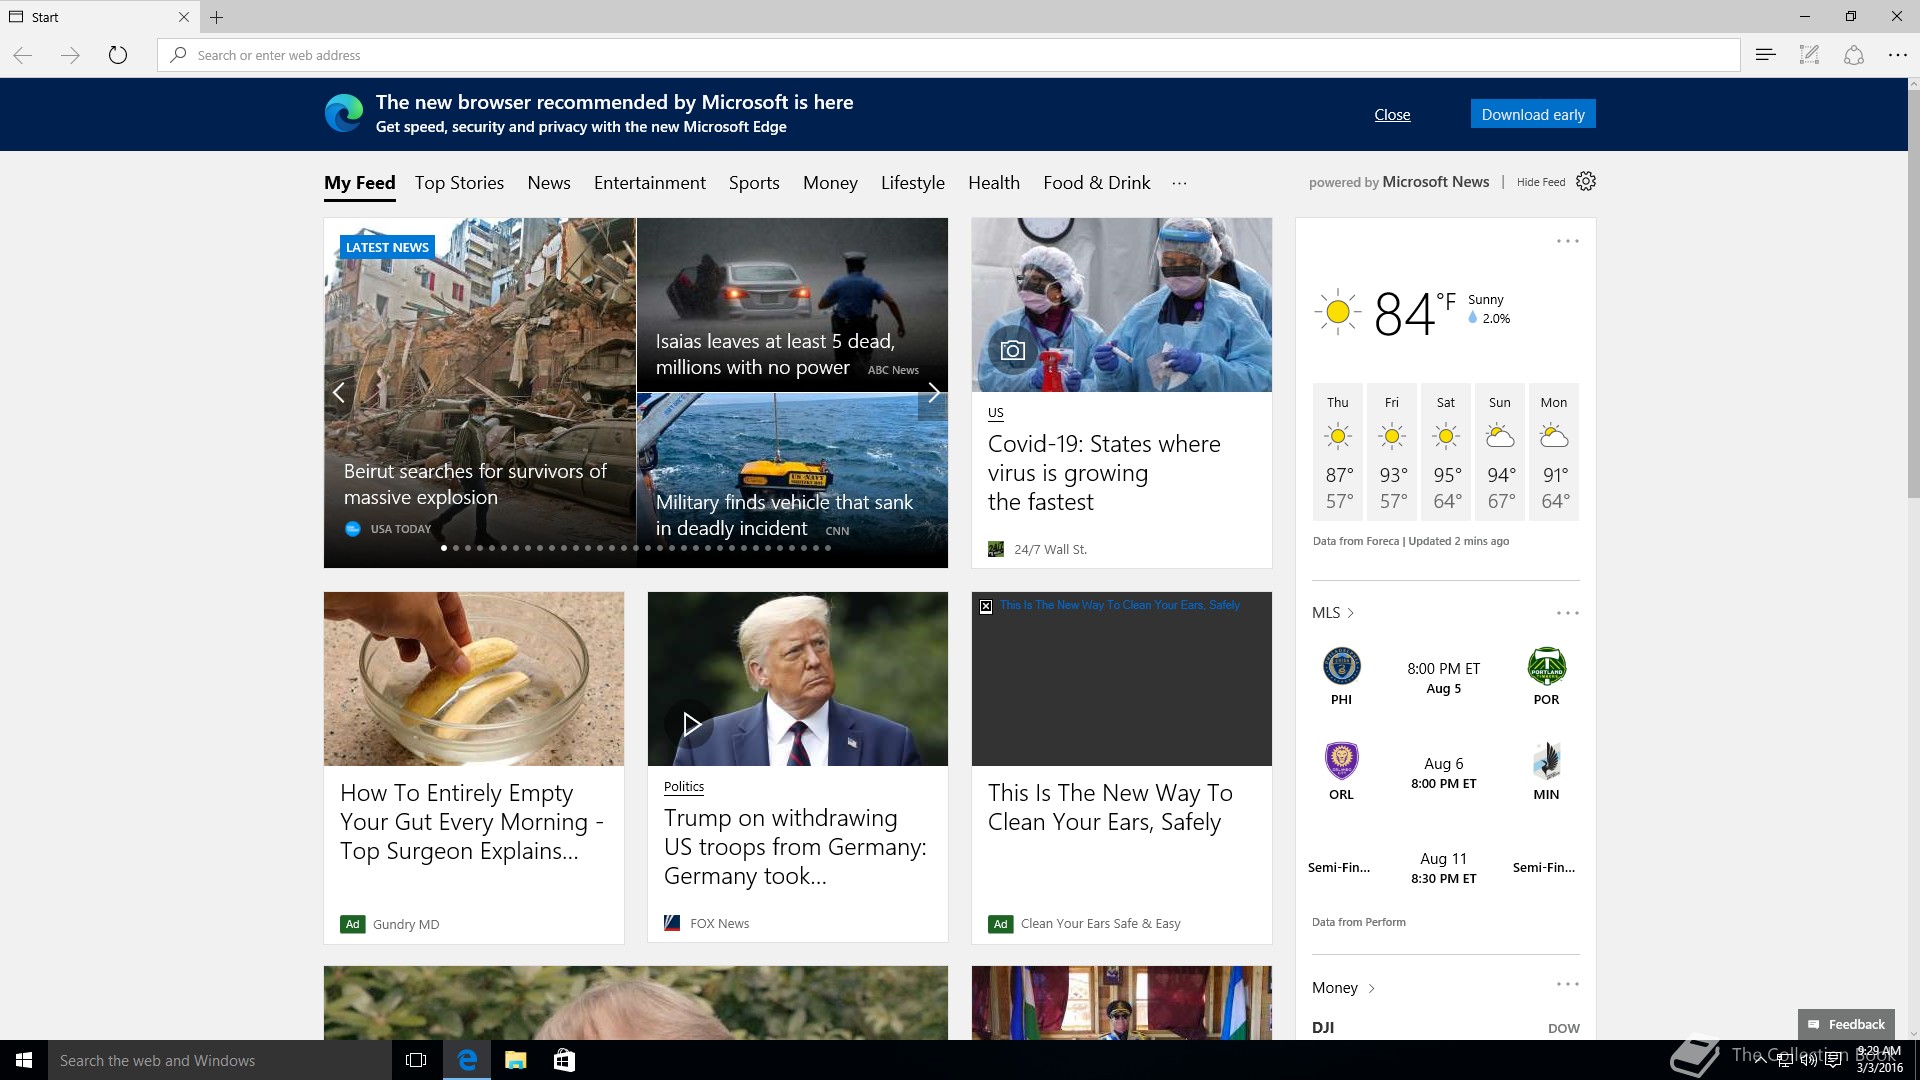Open the Hub favorites icon
This screenshot has width=1920, height=1080.
1765,55
